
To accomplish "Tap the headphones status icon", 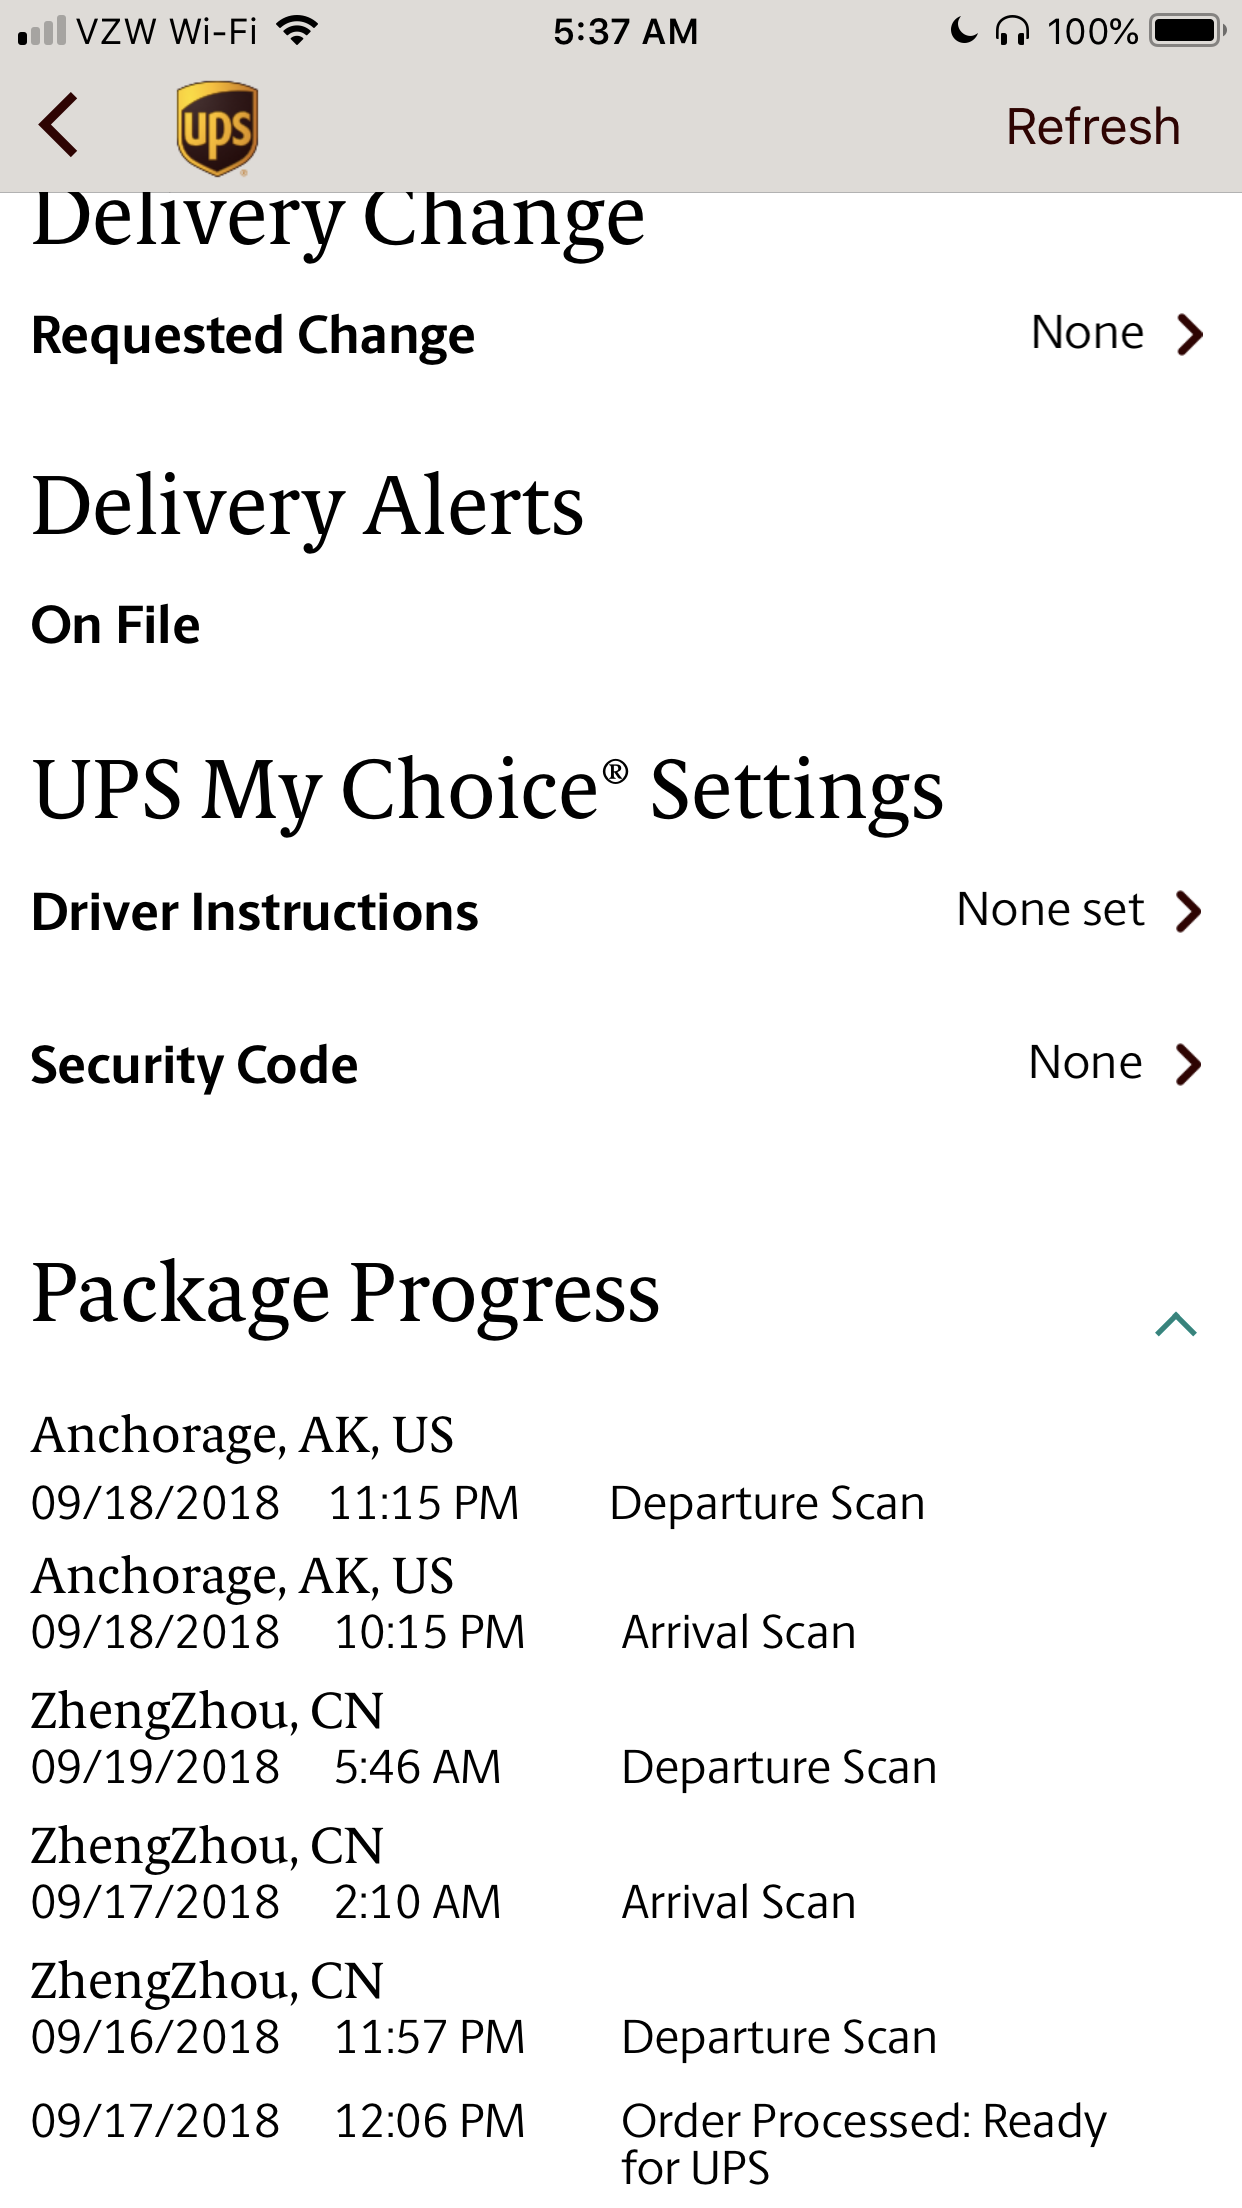I will tap(1012, 31).
